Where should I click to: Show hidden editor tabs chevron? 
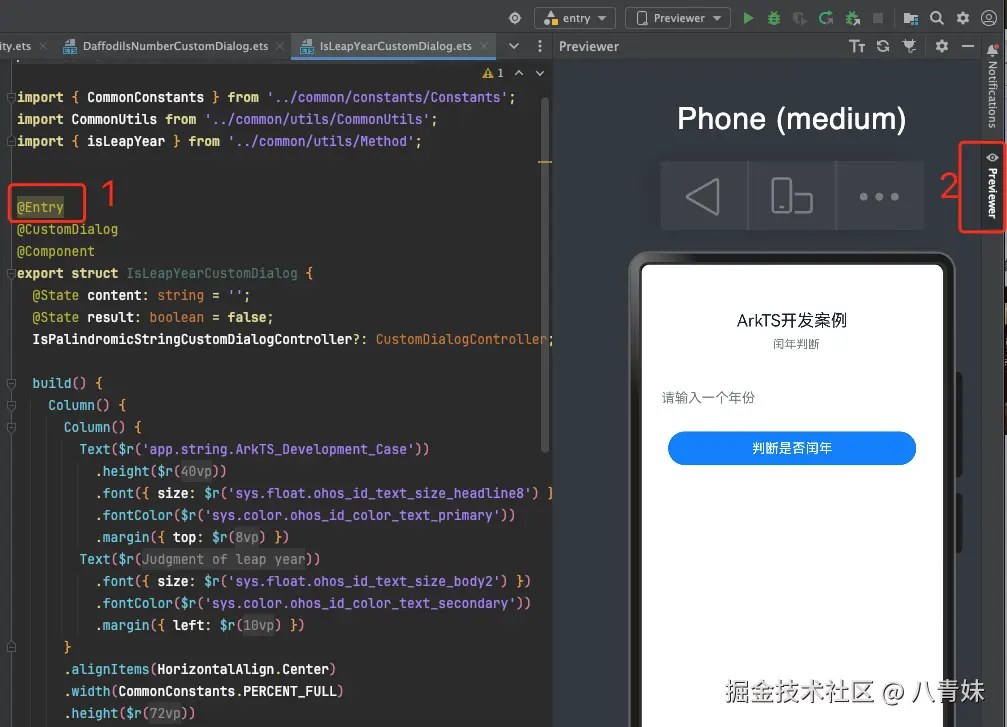pyautogui.click(x=514, y=46)
